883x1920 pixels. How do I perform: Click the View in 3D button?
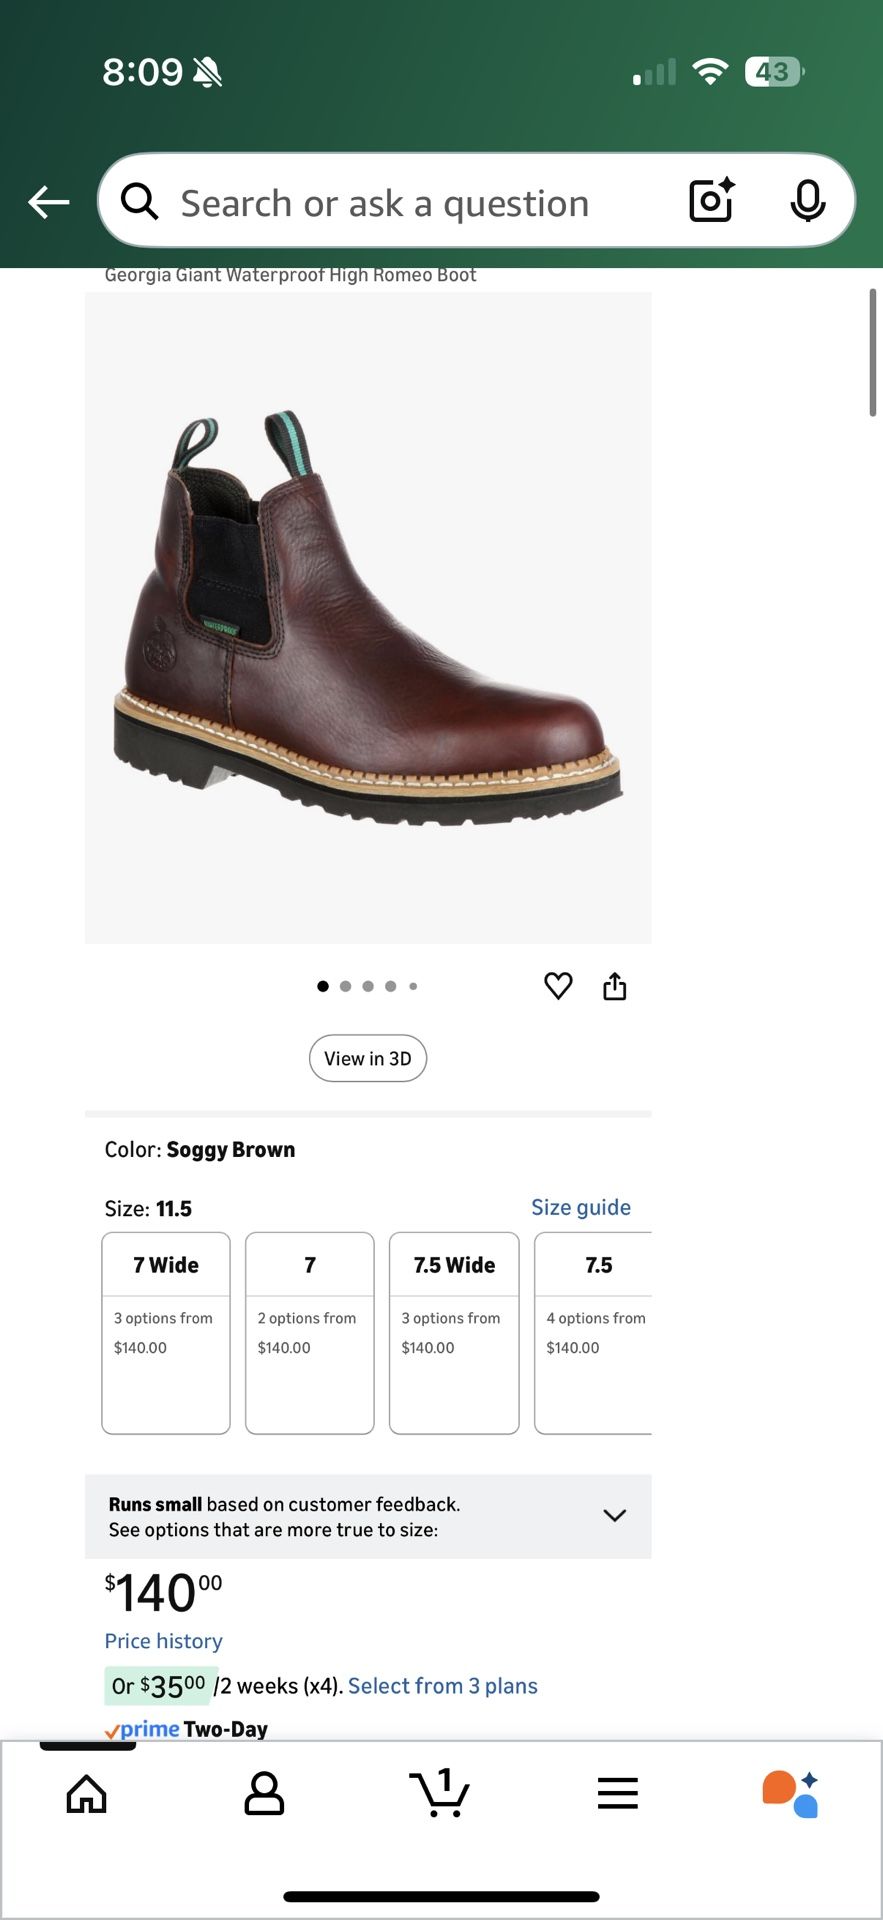tap(367, 1058)
